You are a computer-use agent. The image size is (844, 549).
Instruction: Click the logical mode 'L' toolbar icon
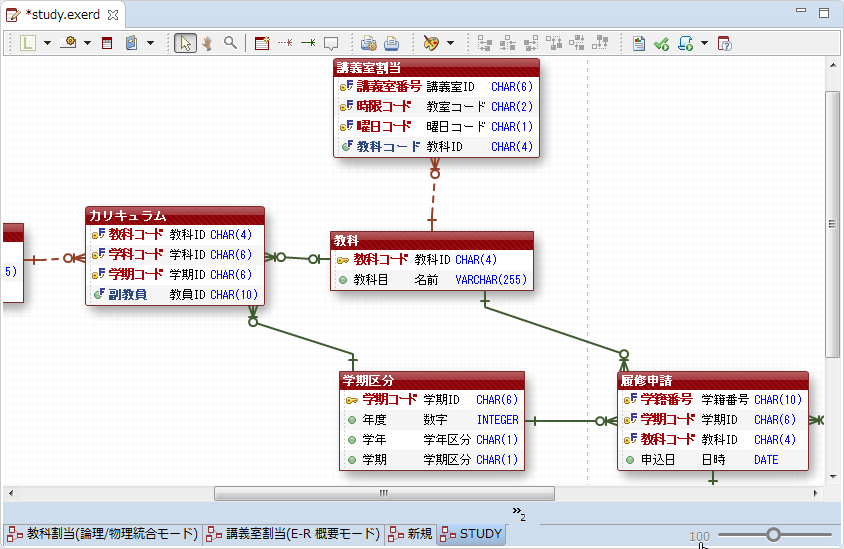[x=28, y=43]
